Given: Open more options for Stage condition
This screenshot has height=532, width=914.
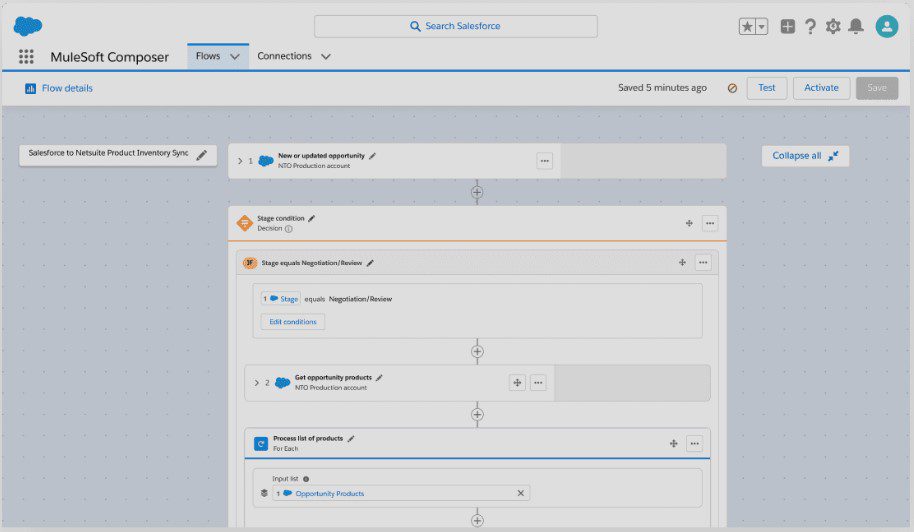Looking at the screenshot, I should point(710,223).
